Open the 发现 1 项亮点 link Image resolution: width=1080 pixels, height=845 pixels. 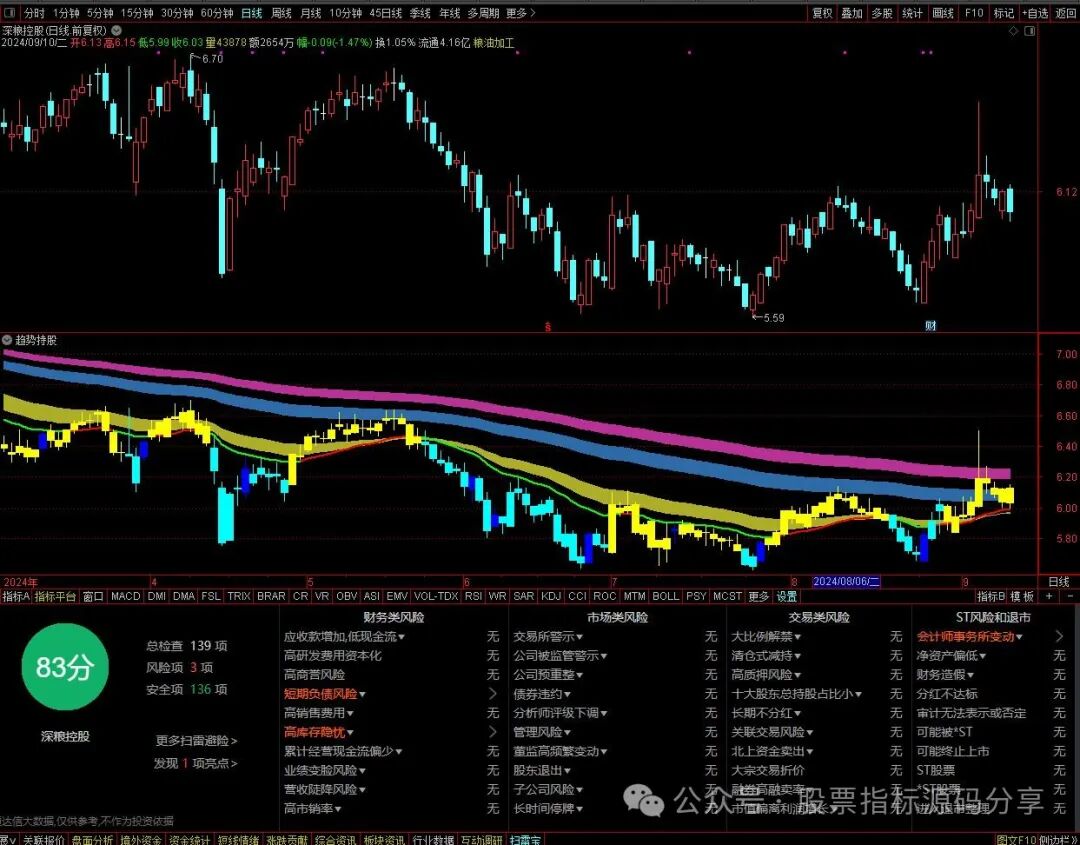(196, 763)
